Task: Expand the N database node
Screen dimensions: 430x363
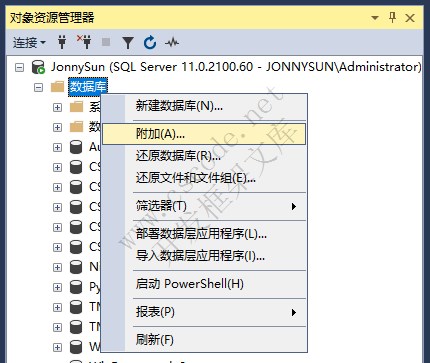Action: point(57,268)
